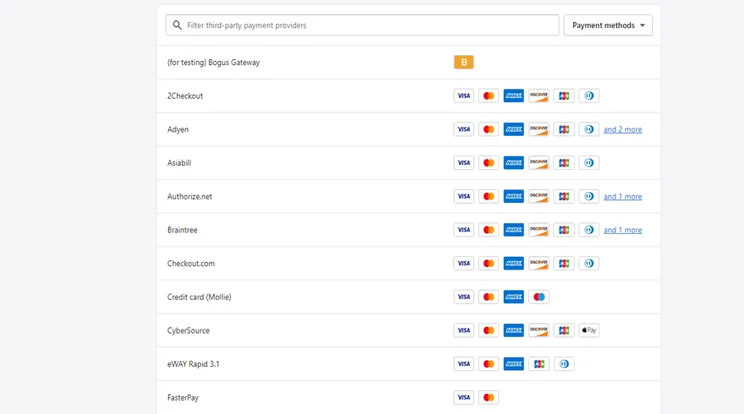The width and height of the screenshot is (744, 414).
Task: Click the Visa icon in FasterPay row
Action: pos(464,397)
